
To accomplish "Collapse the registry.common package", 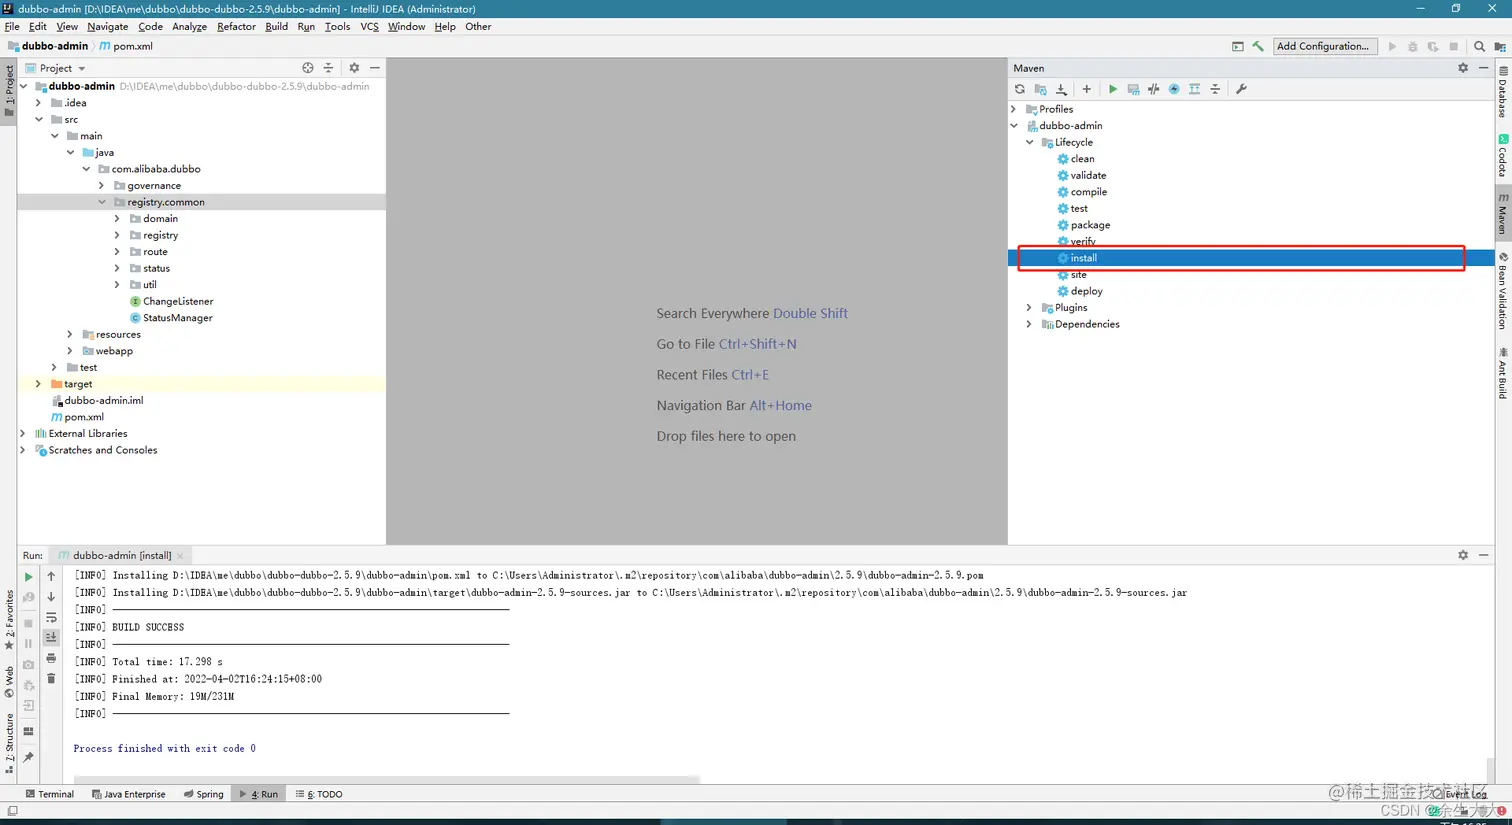I will [x=102, y=202].
